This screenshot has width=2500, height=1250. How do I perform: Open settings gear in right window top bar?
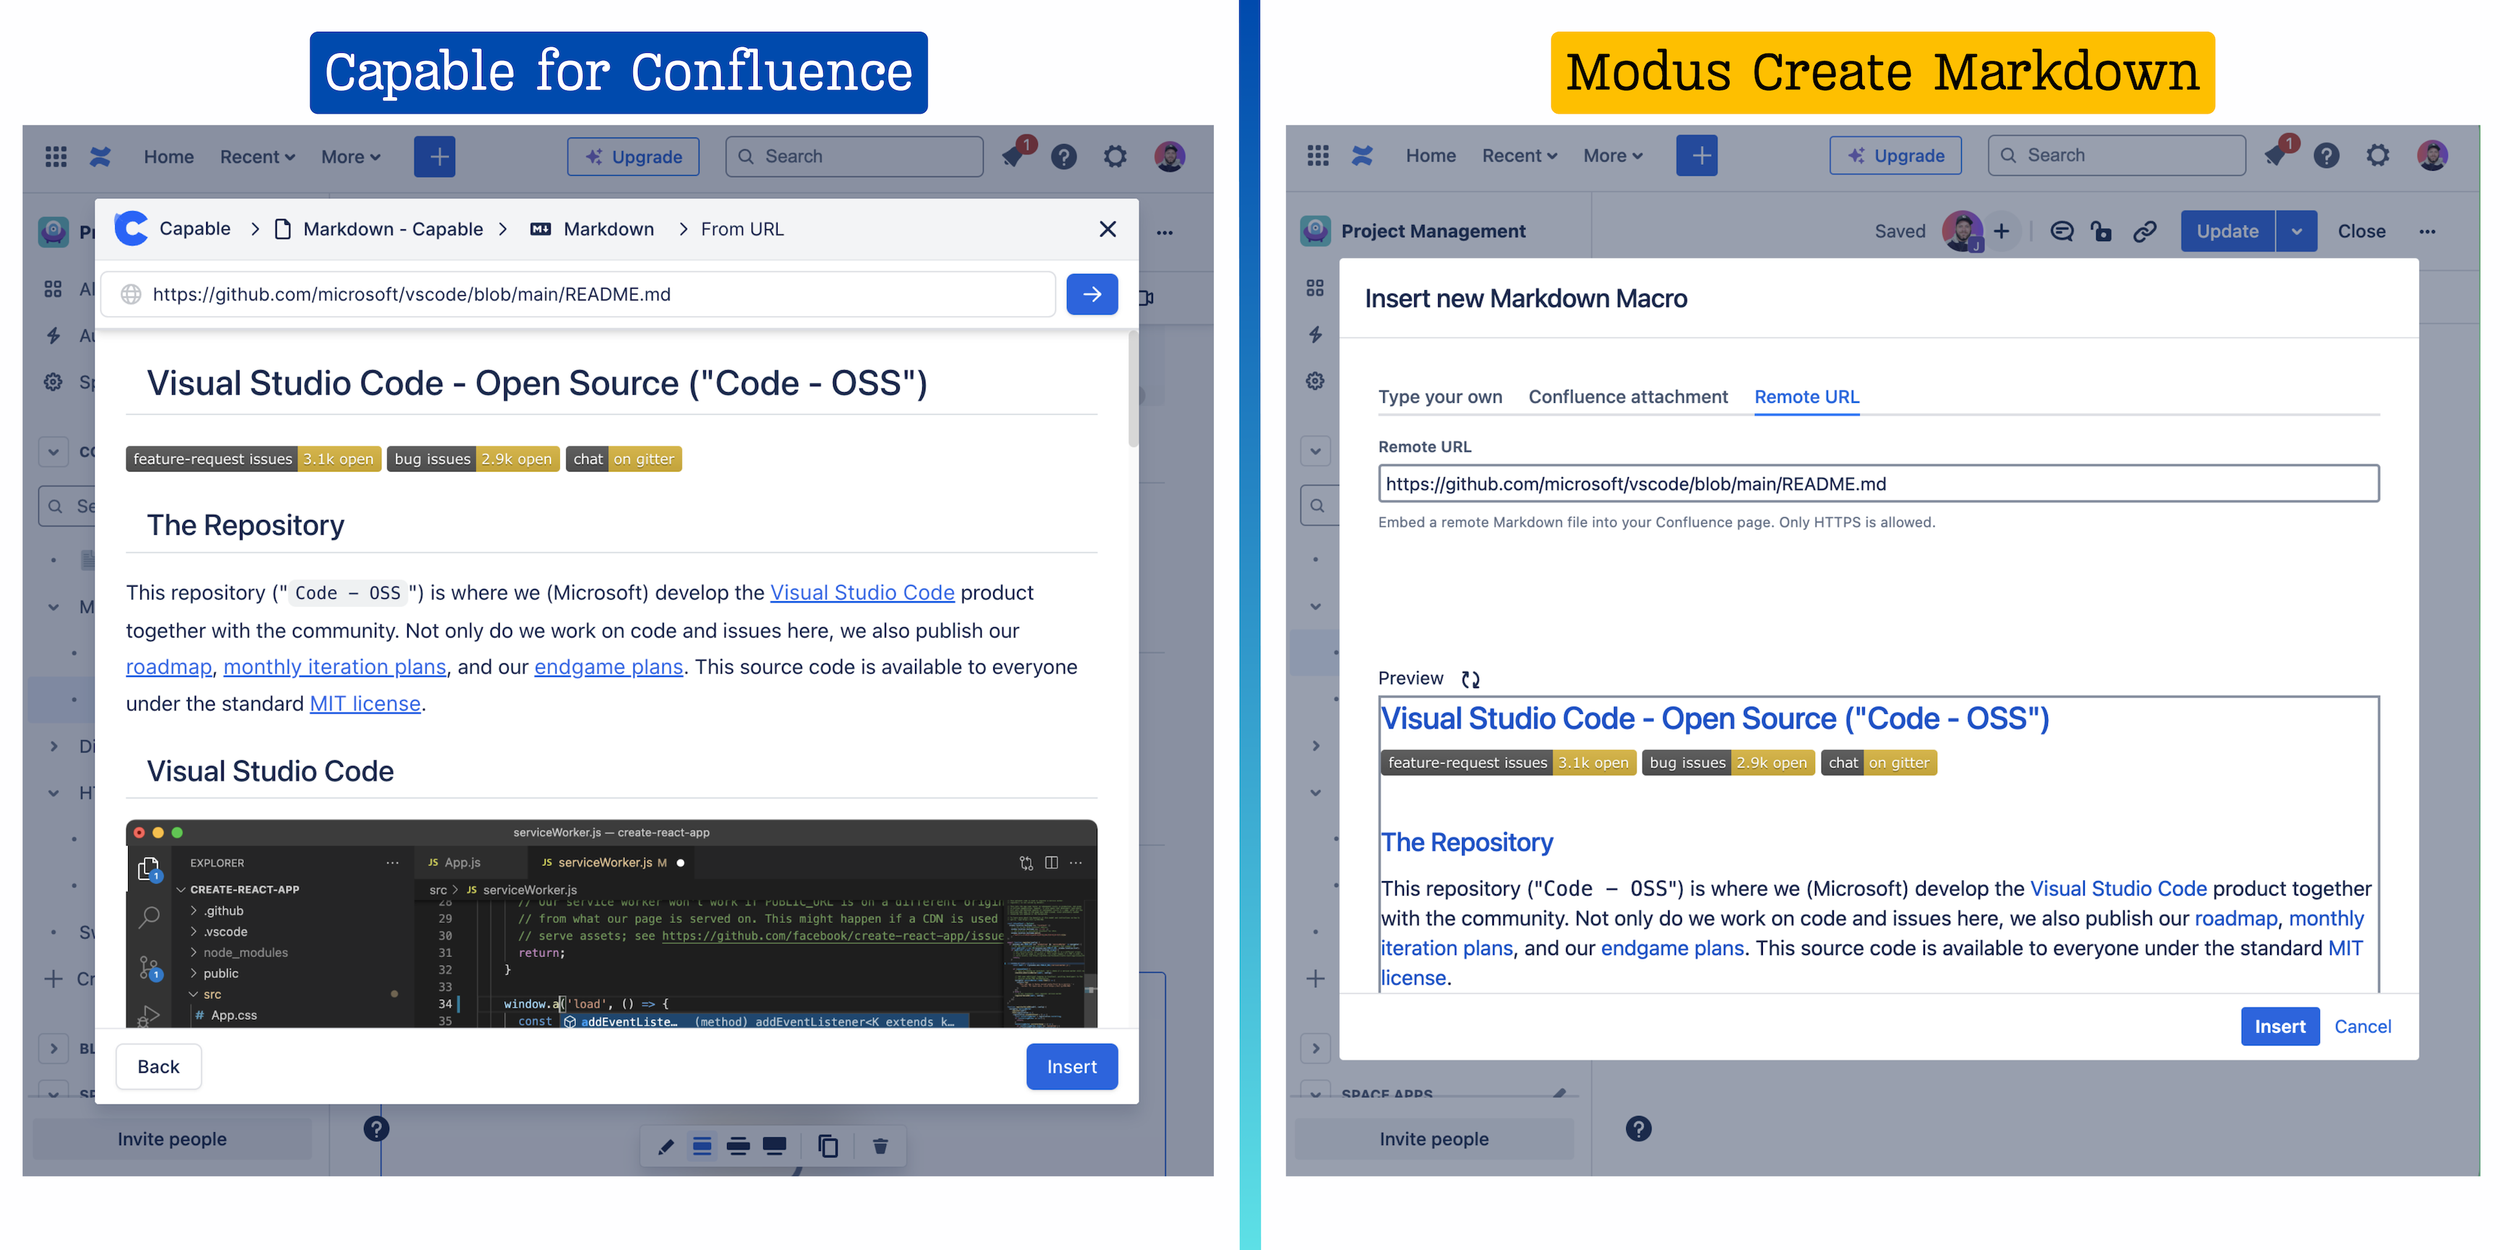tap(2378, 155)
